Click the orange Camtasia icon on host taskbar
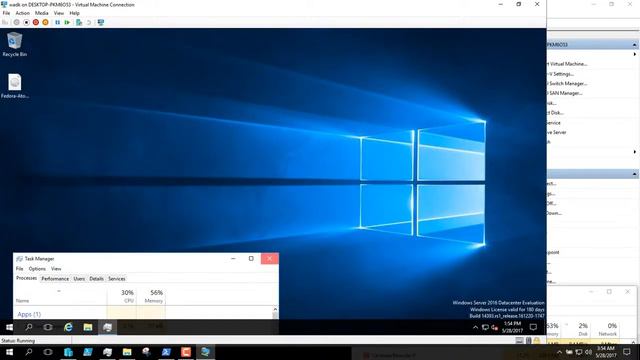This screenshot has height=360, width=640. point(186,352)
